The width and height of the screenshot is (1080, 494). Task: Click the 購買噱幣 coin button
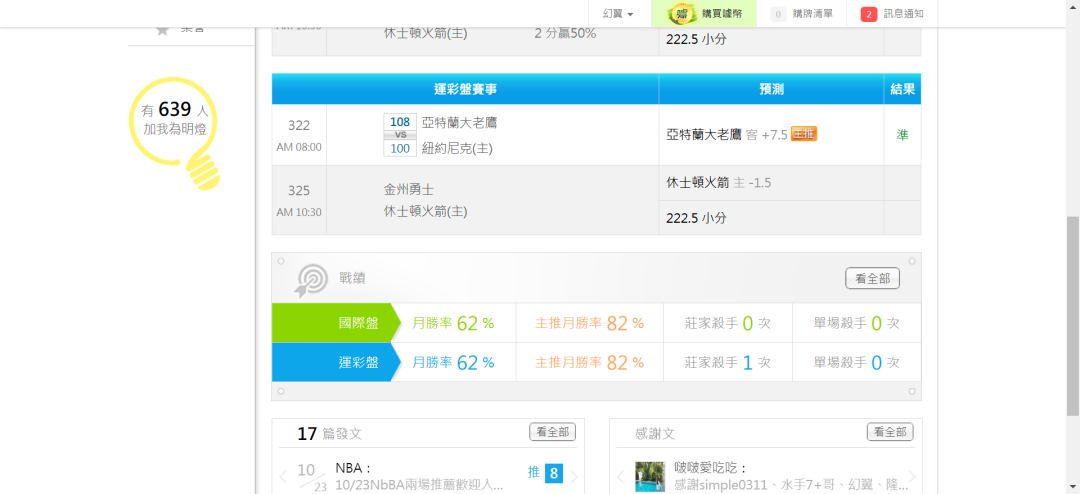[x=703, y=14]
